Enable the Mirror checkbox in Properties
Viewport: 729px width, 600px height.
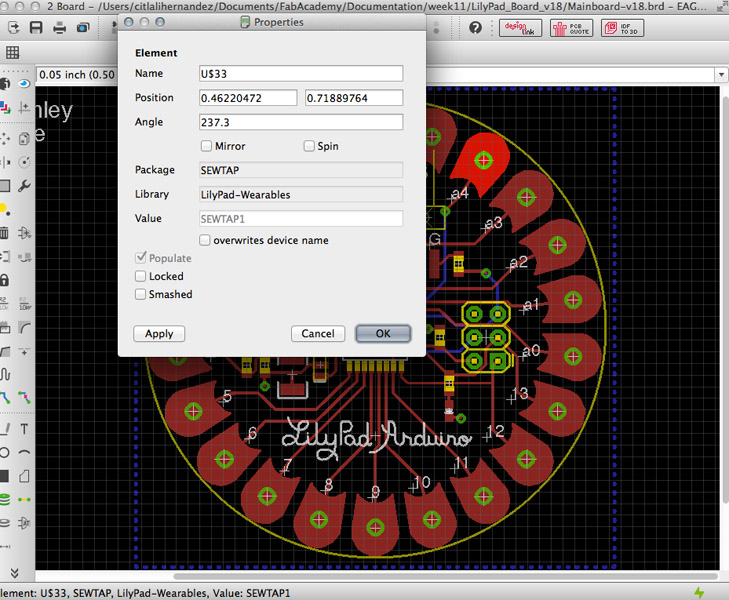coord(206,146)
